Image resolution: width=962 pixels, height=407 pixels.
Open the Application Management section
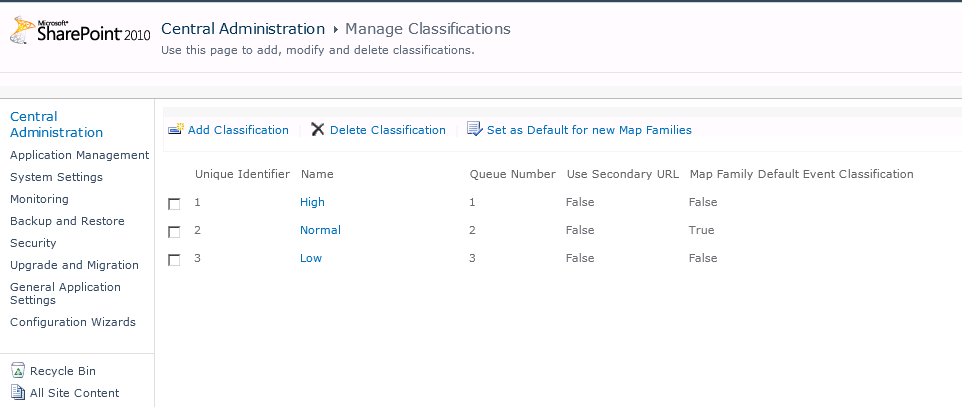coord(79,155)
